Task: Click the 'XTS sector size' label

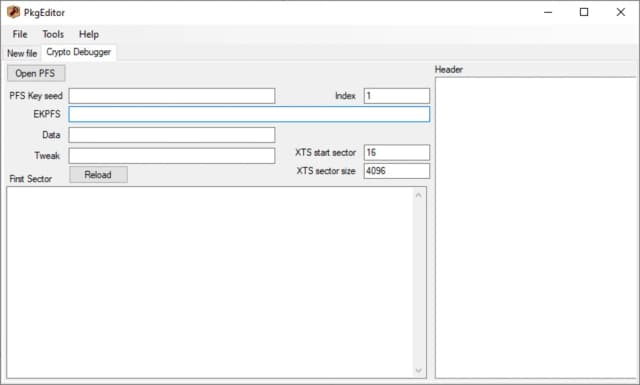Action: click(326, 171)
